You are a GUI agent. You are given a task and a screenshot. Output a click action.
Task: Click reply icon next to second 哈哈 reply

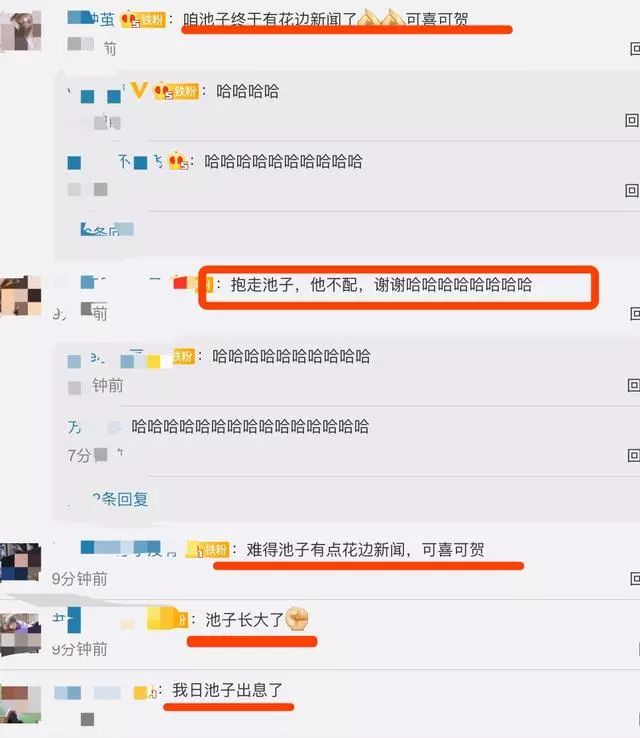tap(632, 191)
